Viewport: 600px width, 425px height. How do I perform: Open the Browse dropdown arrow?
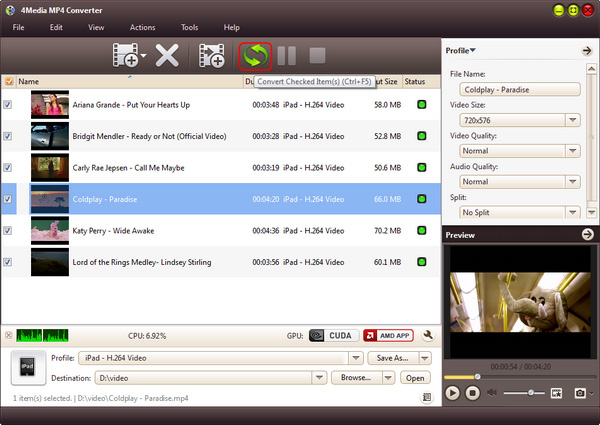click(x=388, y=378)
